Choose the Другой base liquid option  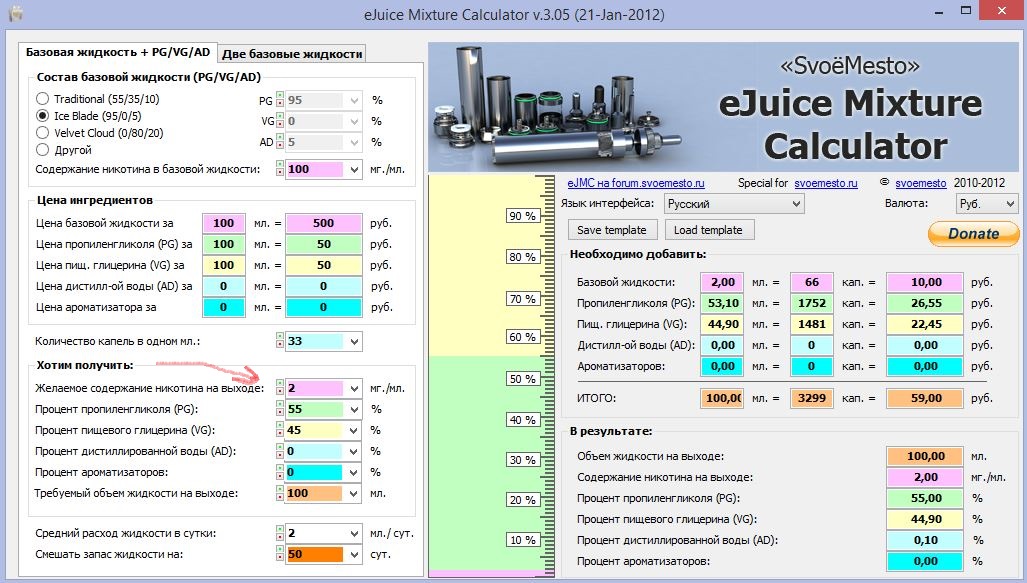[x=43, y=150]
